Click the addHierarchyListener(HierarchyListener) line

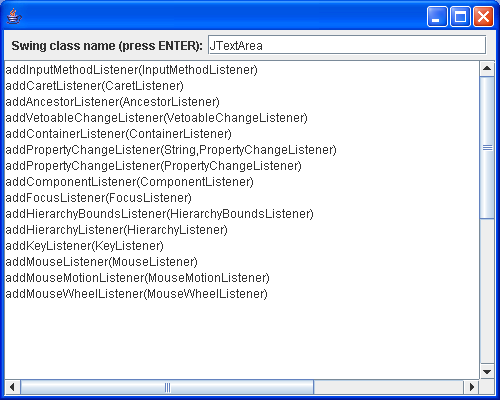[x=117, y=230]
